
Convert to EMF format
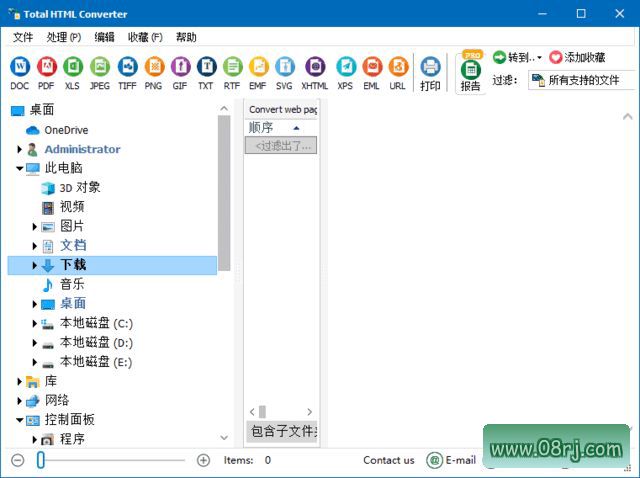[x=258, y=73]
